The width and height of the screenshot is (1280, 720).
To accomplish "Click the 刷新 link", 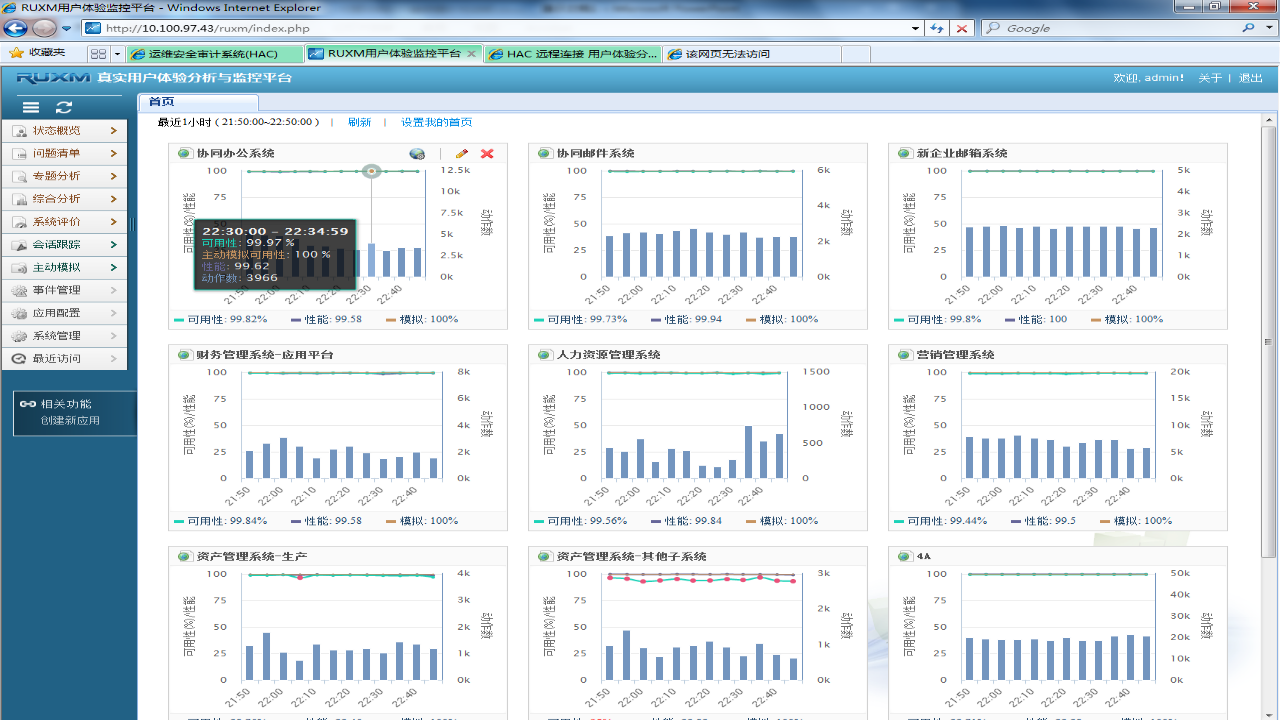I will tap(359, 122).
